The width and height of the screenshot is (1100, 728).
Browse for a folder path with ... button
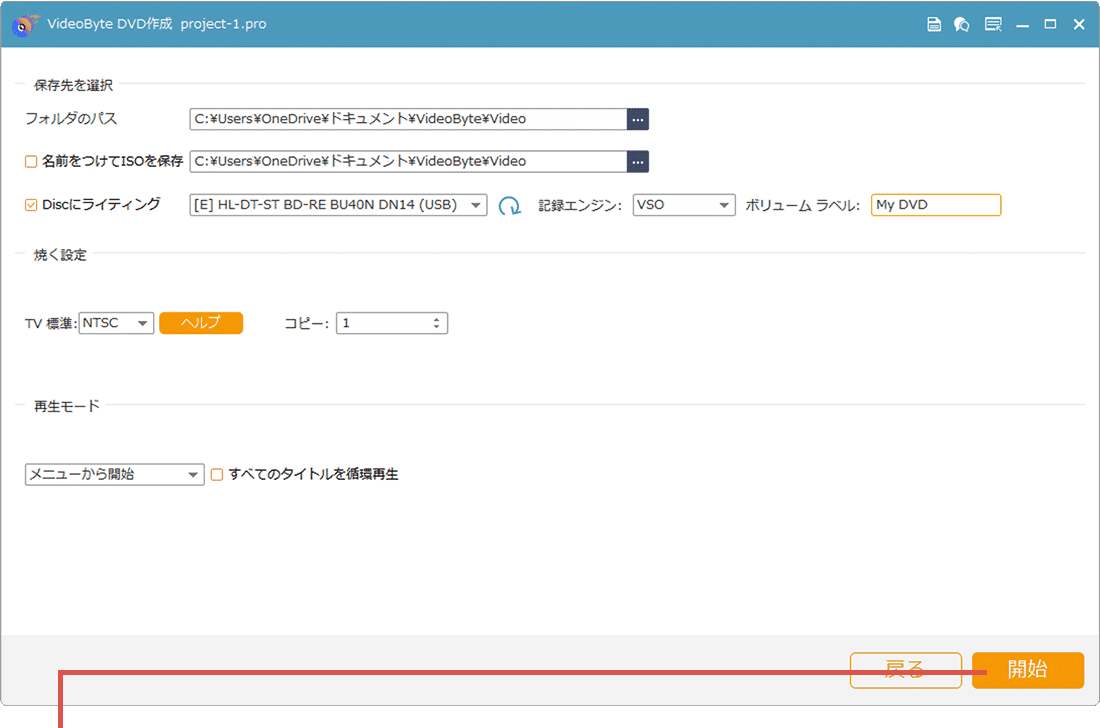[638, 118]
